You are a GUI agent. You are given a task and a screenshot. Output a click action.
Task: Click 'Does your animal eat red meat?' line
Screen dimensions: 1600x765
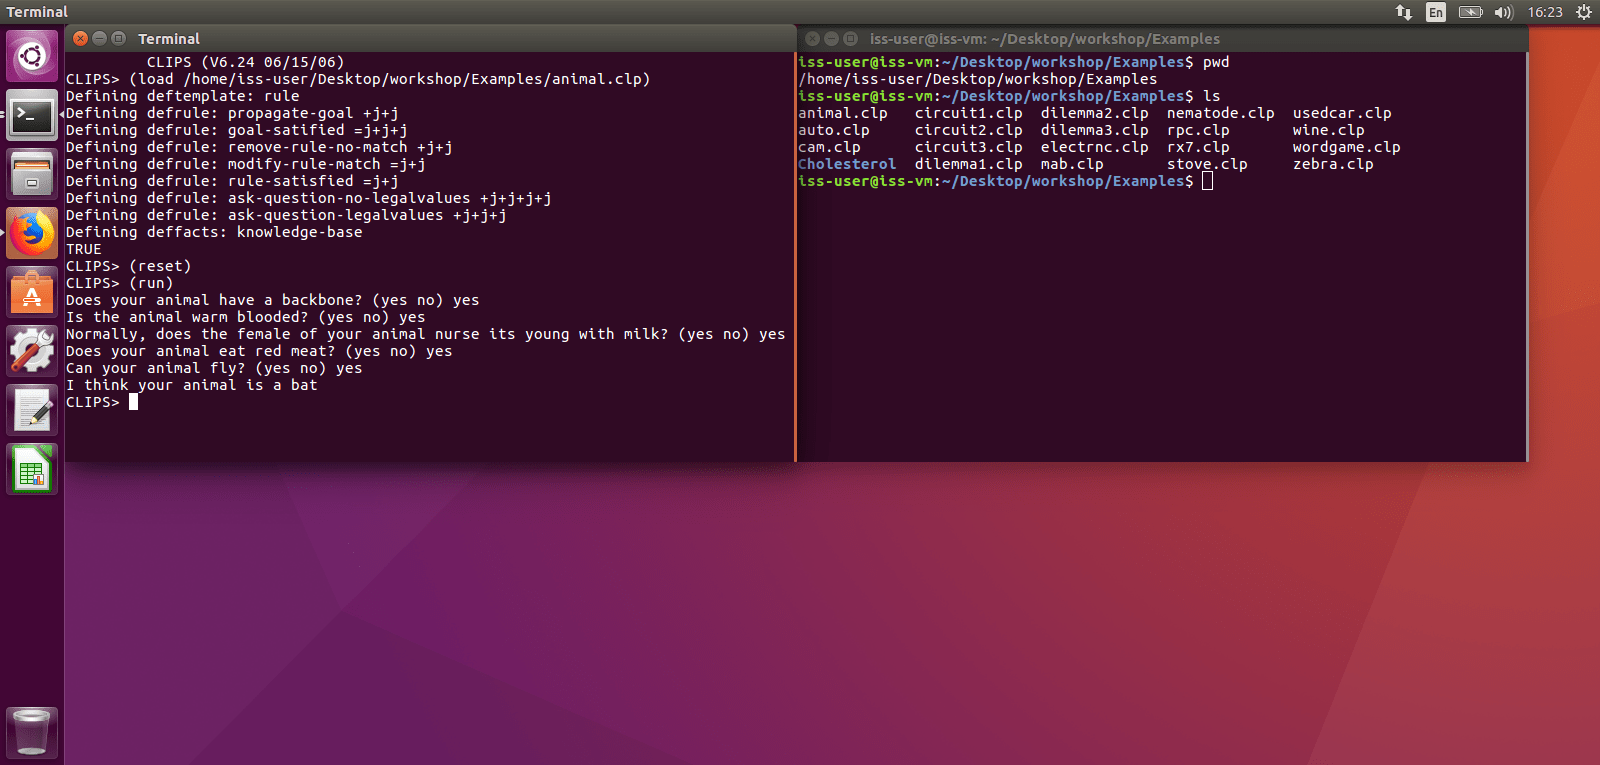259,351
